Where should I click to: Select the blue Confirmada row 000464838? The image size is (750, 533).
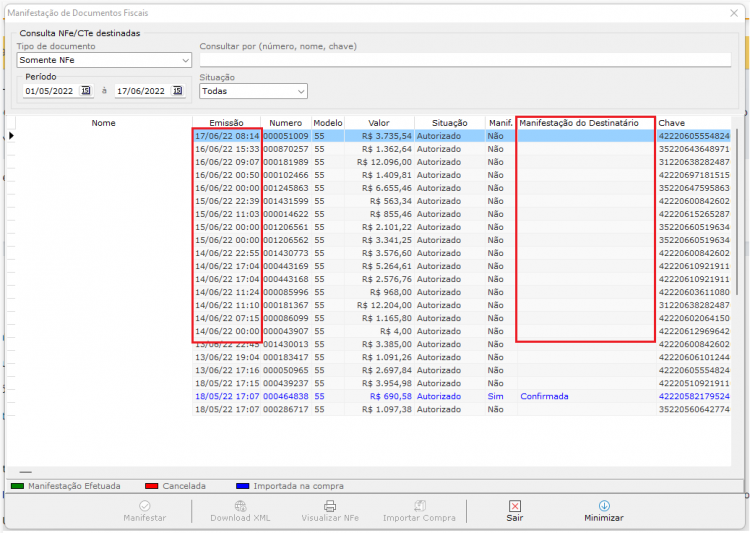pyautogui.click(x=373, y=396)
